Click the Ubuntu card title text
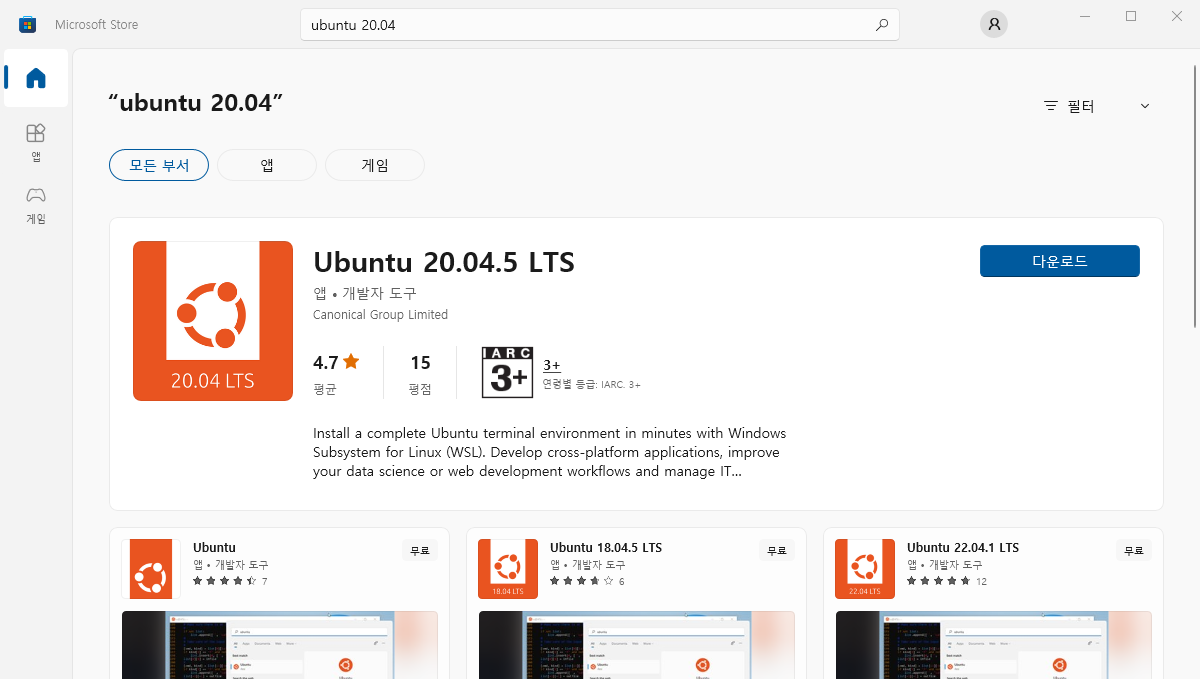The image size is (1200, 679). click(x=214, y=548)
